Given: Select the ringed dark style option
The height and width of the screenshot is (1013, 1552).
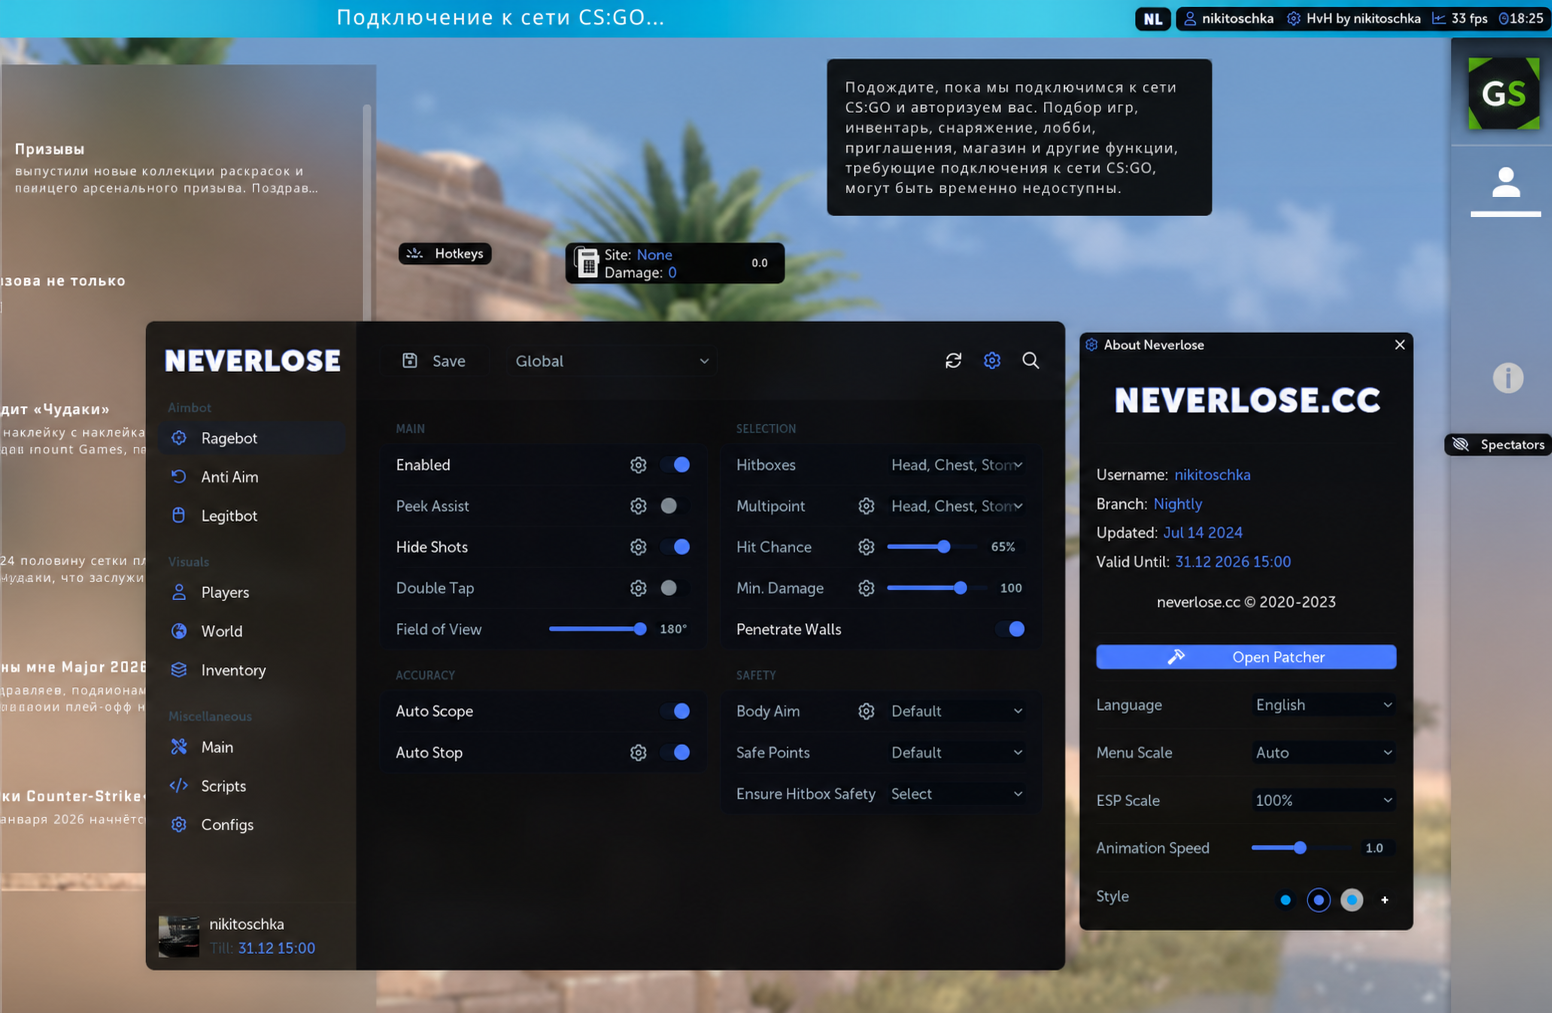Looking at the screenshot, I should (1319, 900).
